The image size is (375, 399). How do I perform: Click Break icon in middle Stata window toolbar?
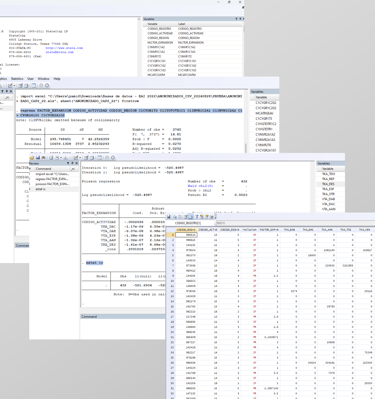47,85
